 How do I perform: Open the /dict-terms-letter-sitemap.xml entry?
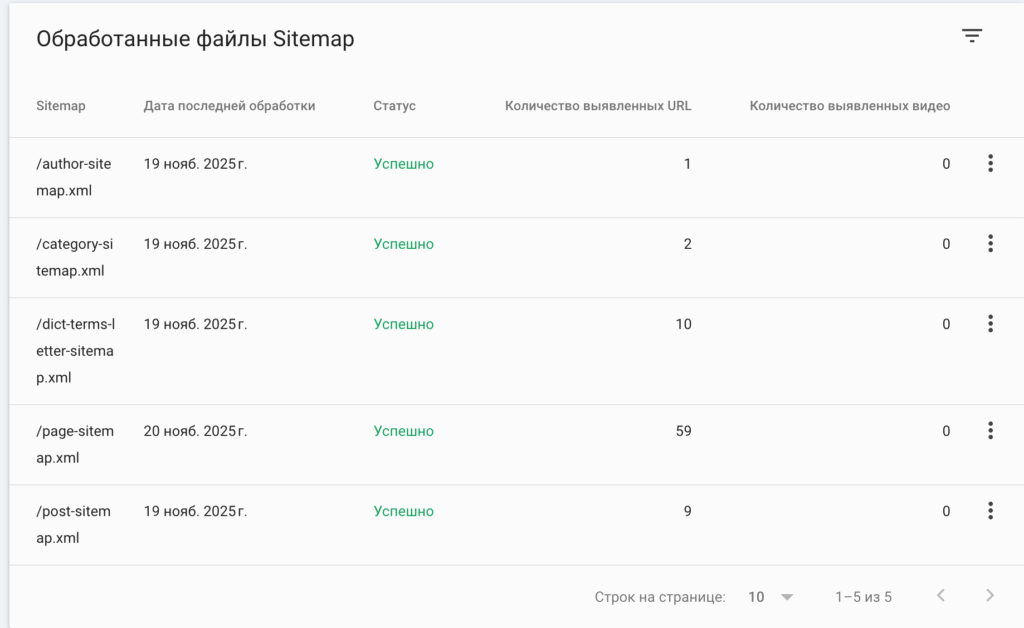point(75,351)
